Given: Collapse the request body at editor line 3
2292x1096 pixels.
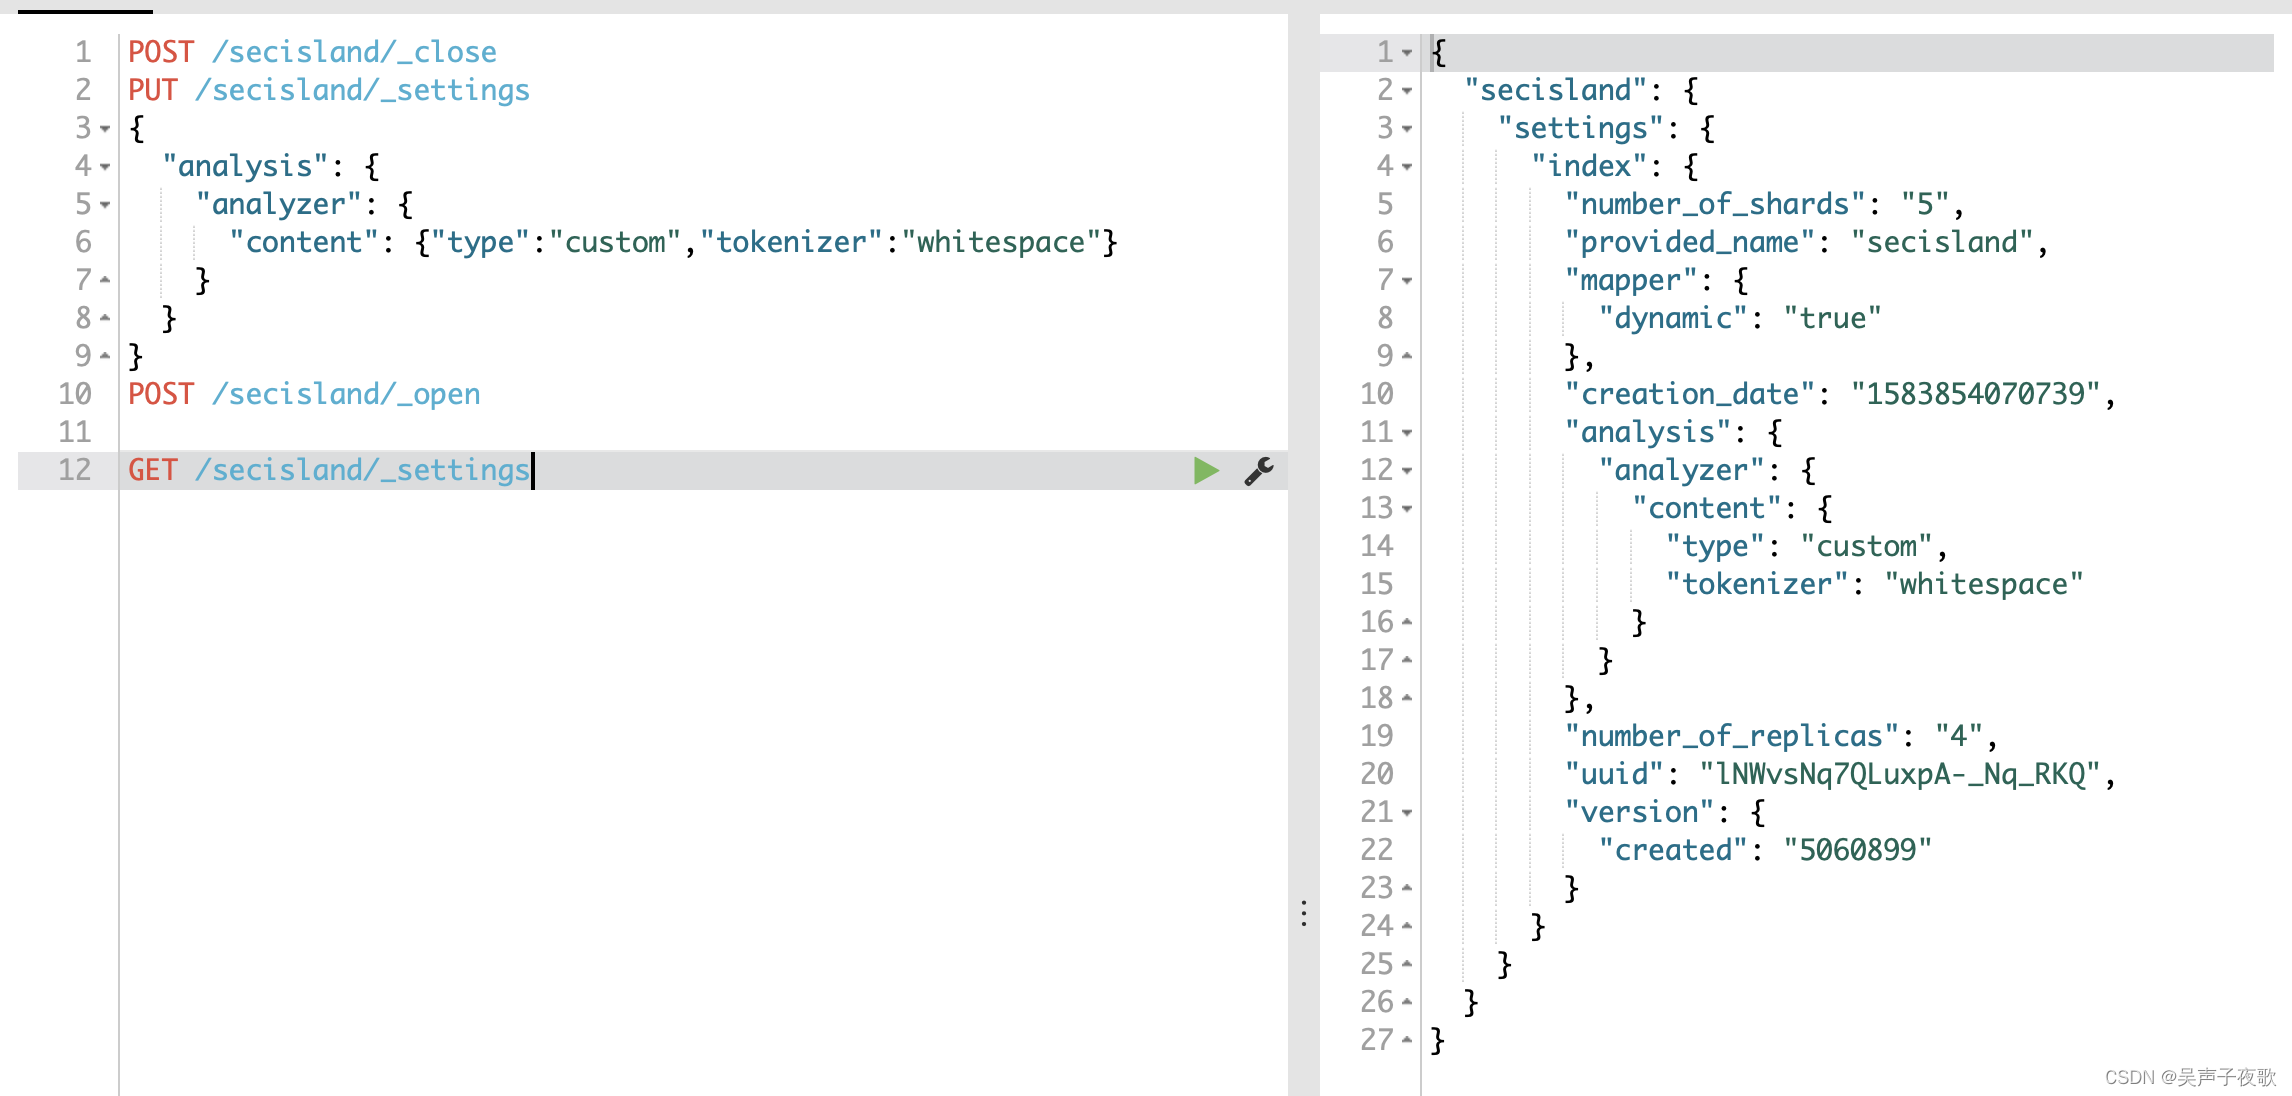Looking at the screenshot, I should 105,128.
